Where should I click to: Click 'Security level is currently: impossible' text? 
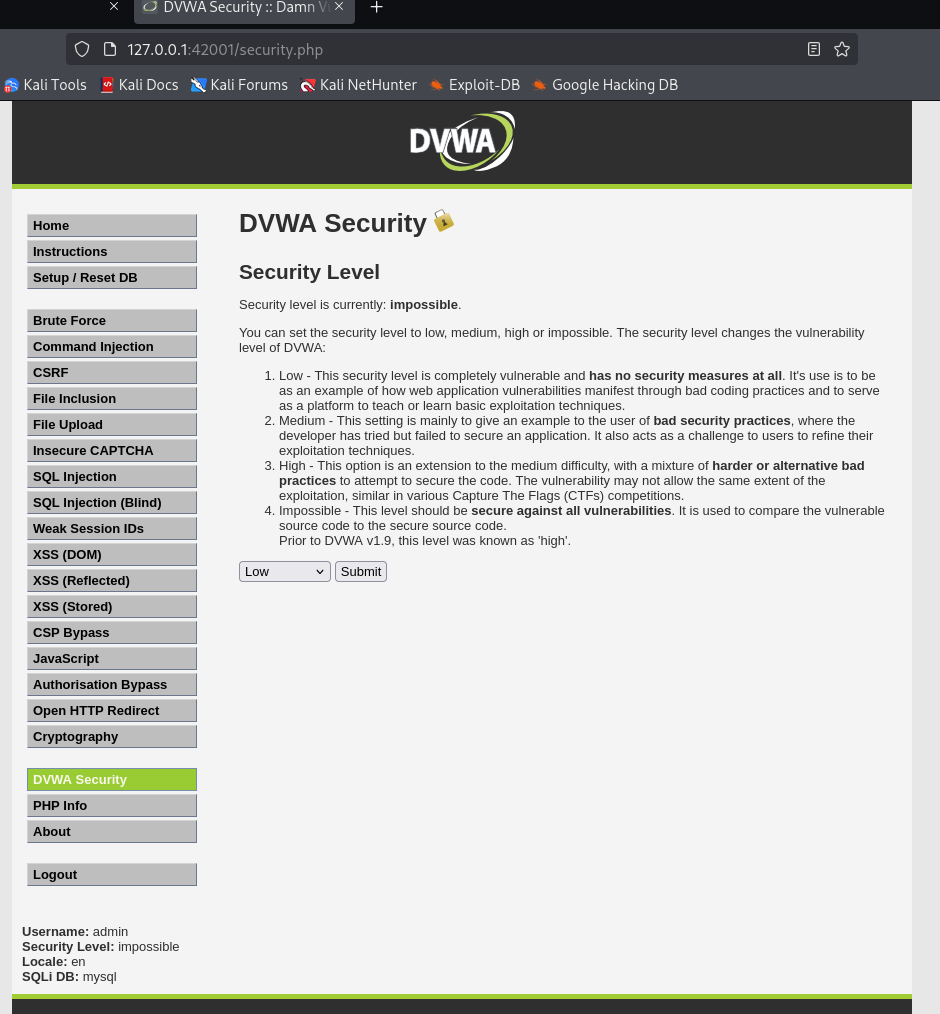pos(350,305)
